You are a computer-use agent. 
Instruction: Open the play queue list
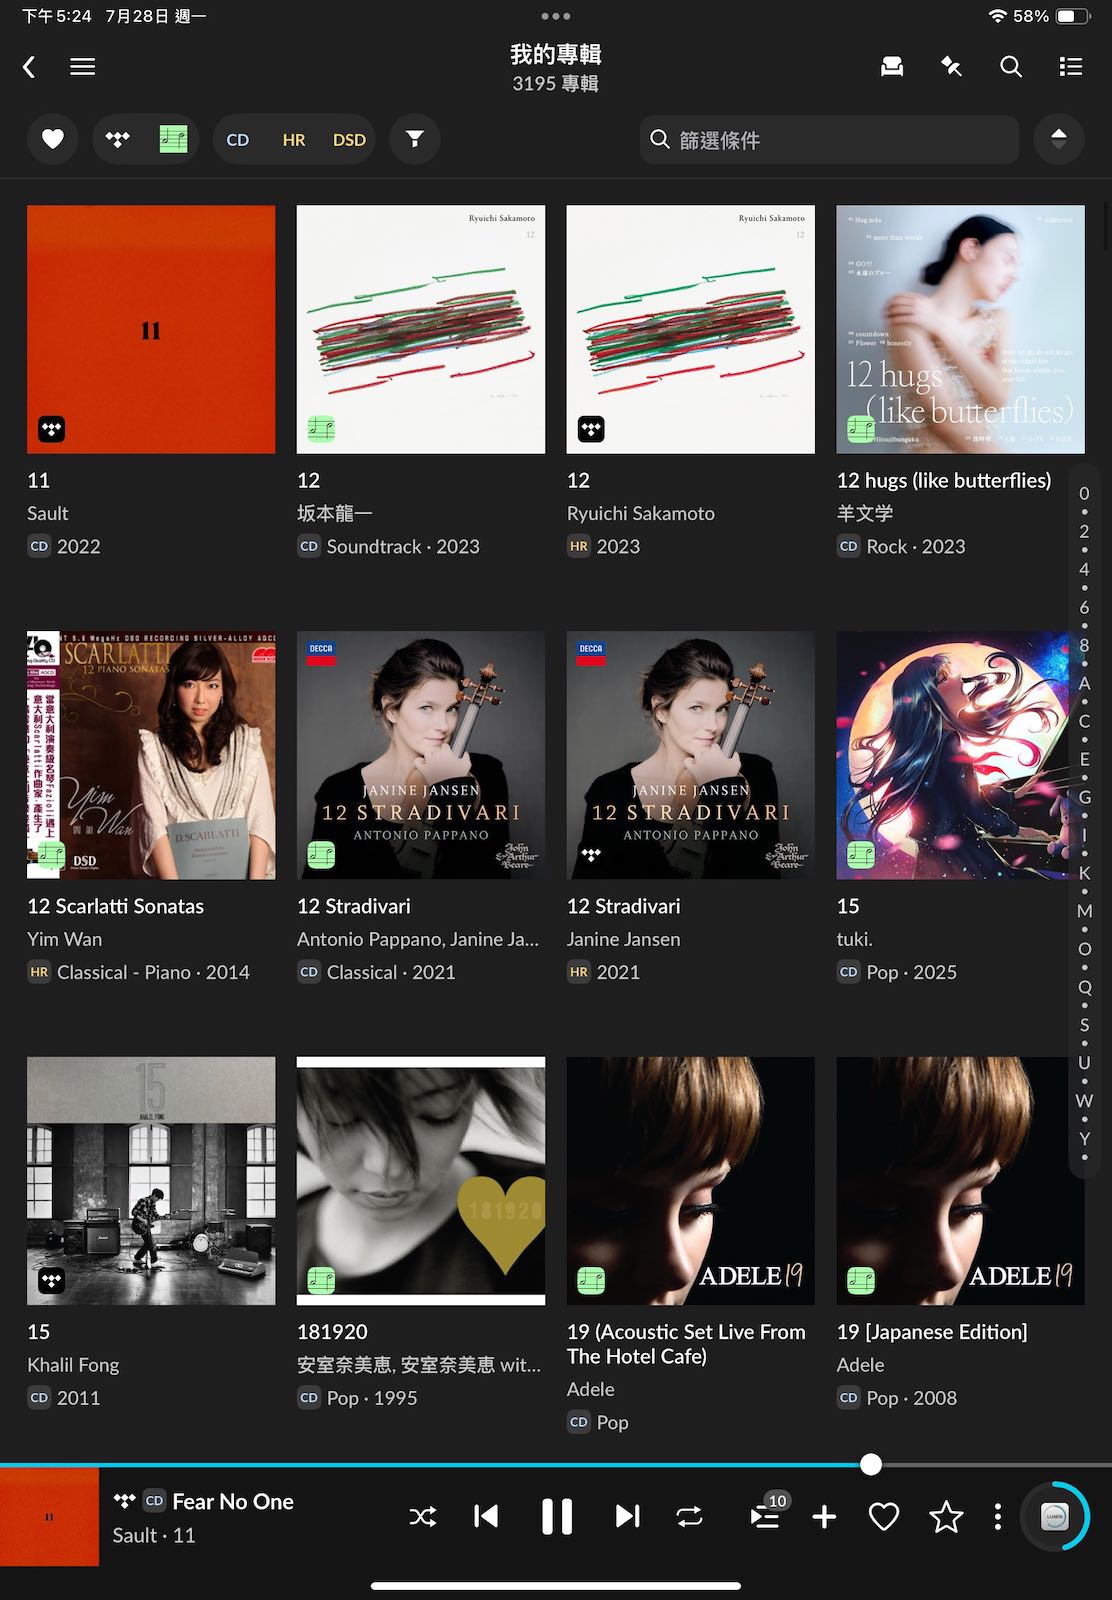coord(765,1517)
